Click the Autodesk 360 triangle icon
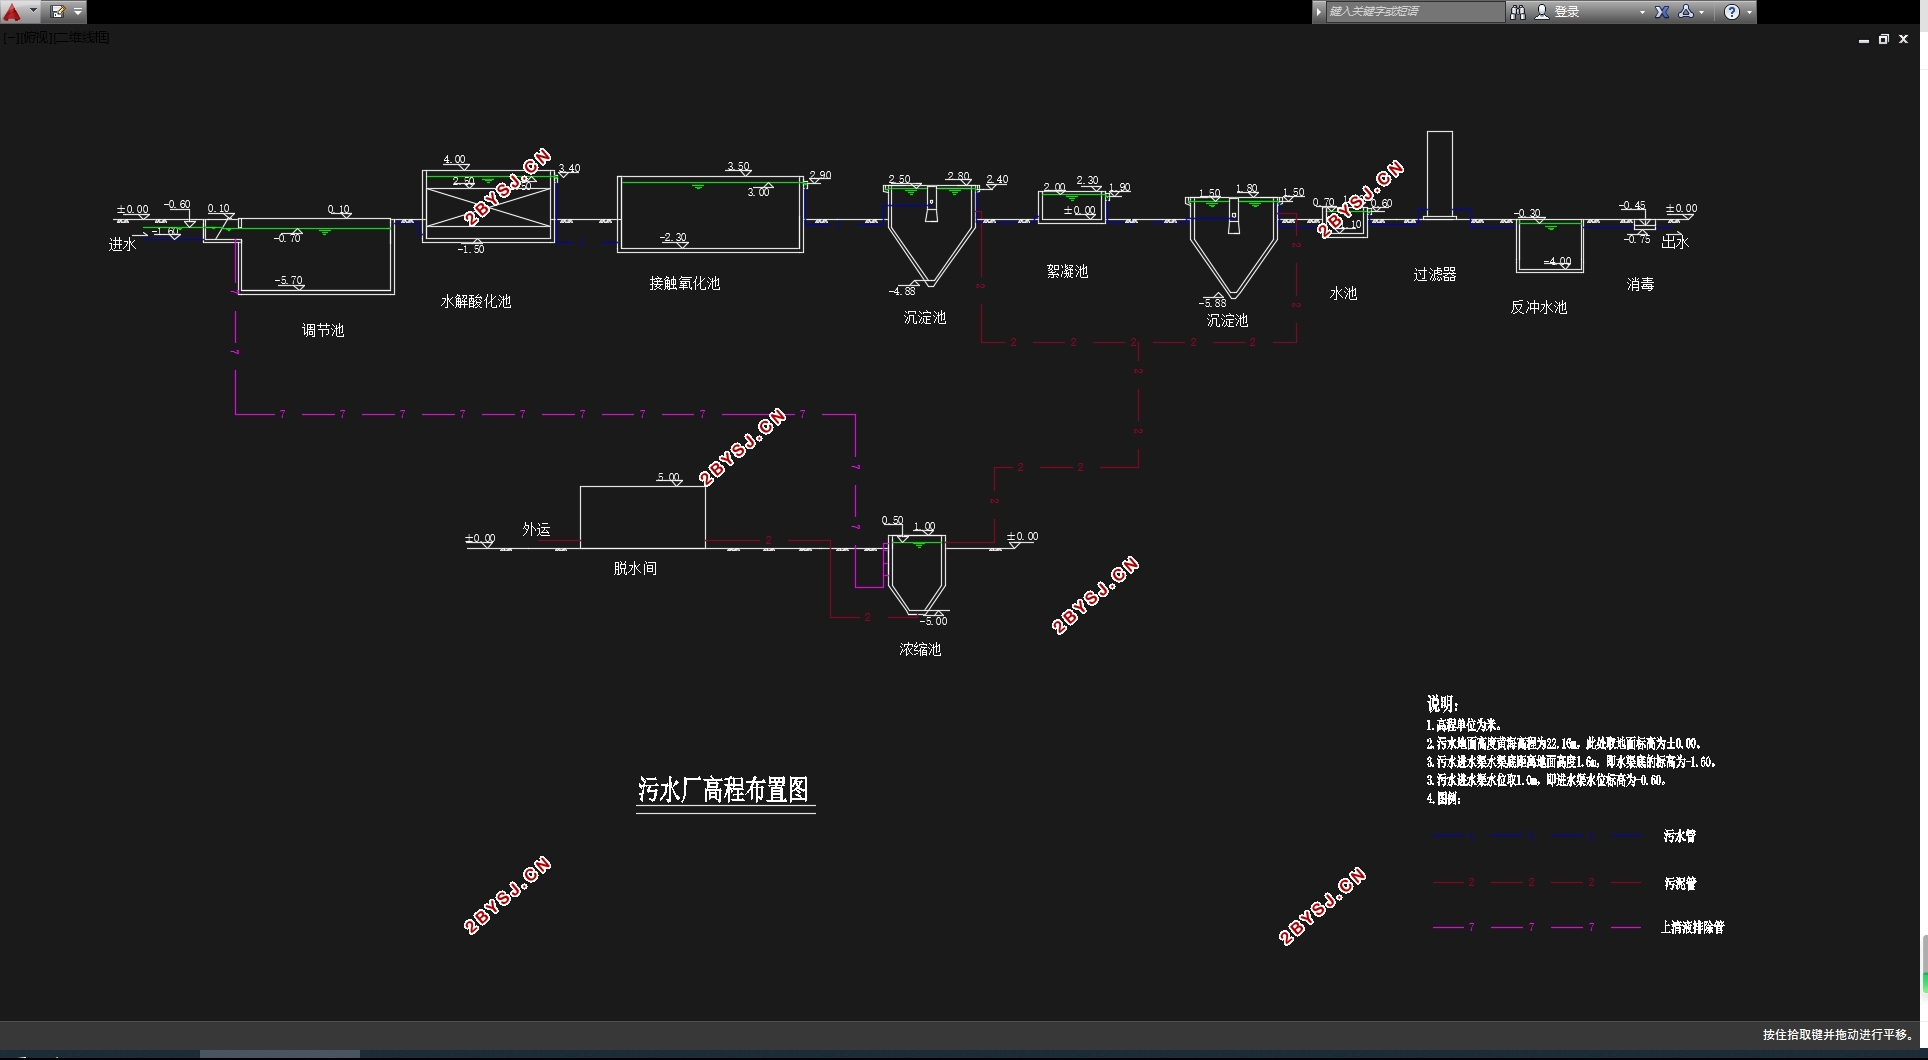 coord(1686,12)
